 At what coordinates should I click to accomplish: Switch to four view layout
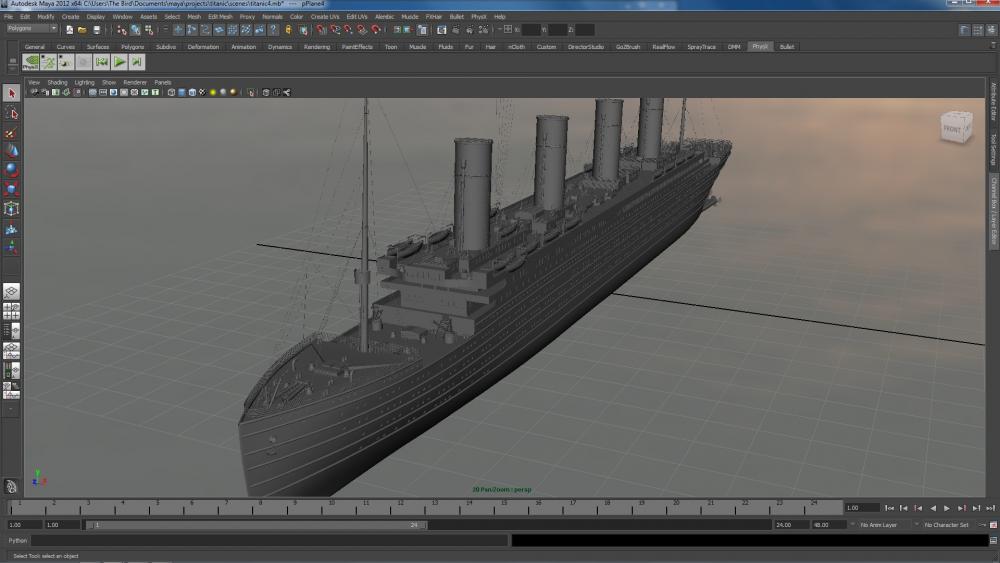tap(11, 311)
